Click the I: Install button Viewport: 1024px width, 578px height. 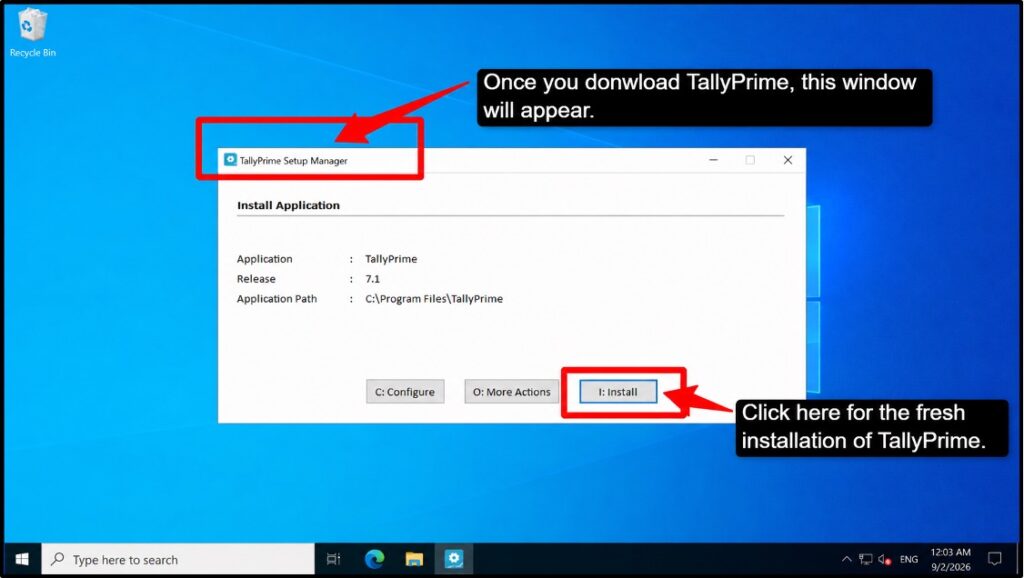[618, 392]
